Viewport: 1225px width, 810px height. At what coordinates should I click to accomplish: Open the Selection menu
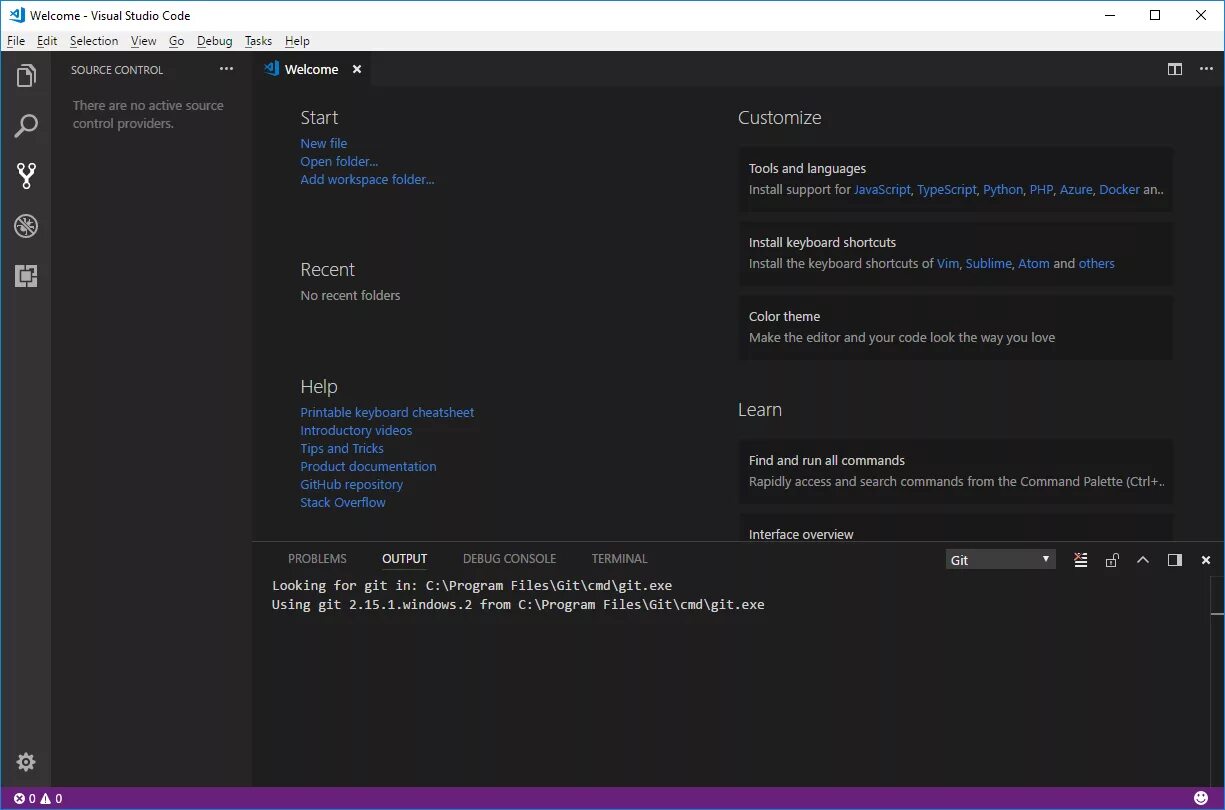[94, 41]
